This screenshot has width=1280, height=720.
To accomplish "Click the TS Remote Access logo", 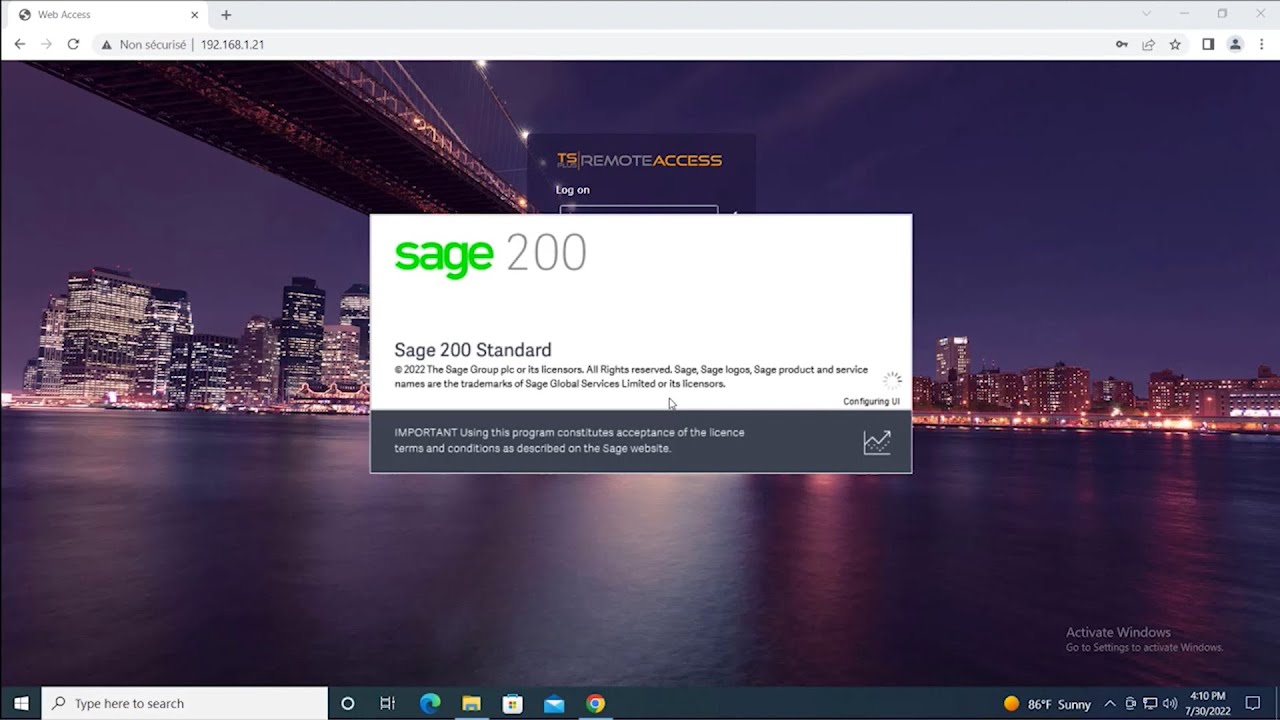I will click(x=639, y=160).
